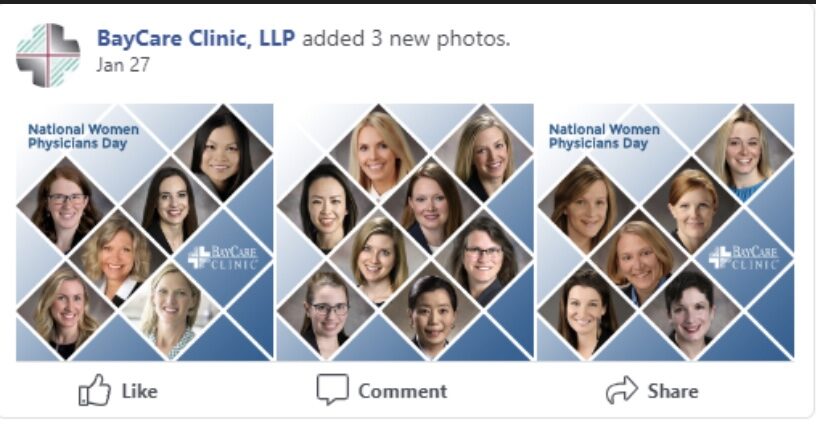This screenshot has width=816, height=431.
Task: Open the bottom-left diamond portrait of the right collage
Action: [x=587, y=311]
